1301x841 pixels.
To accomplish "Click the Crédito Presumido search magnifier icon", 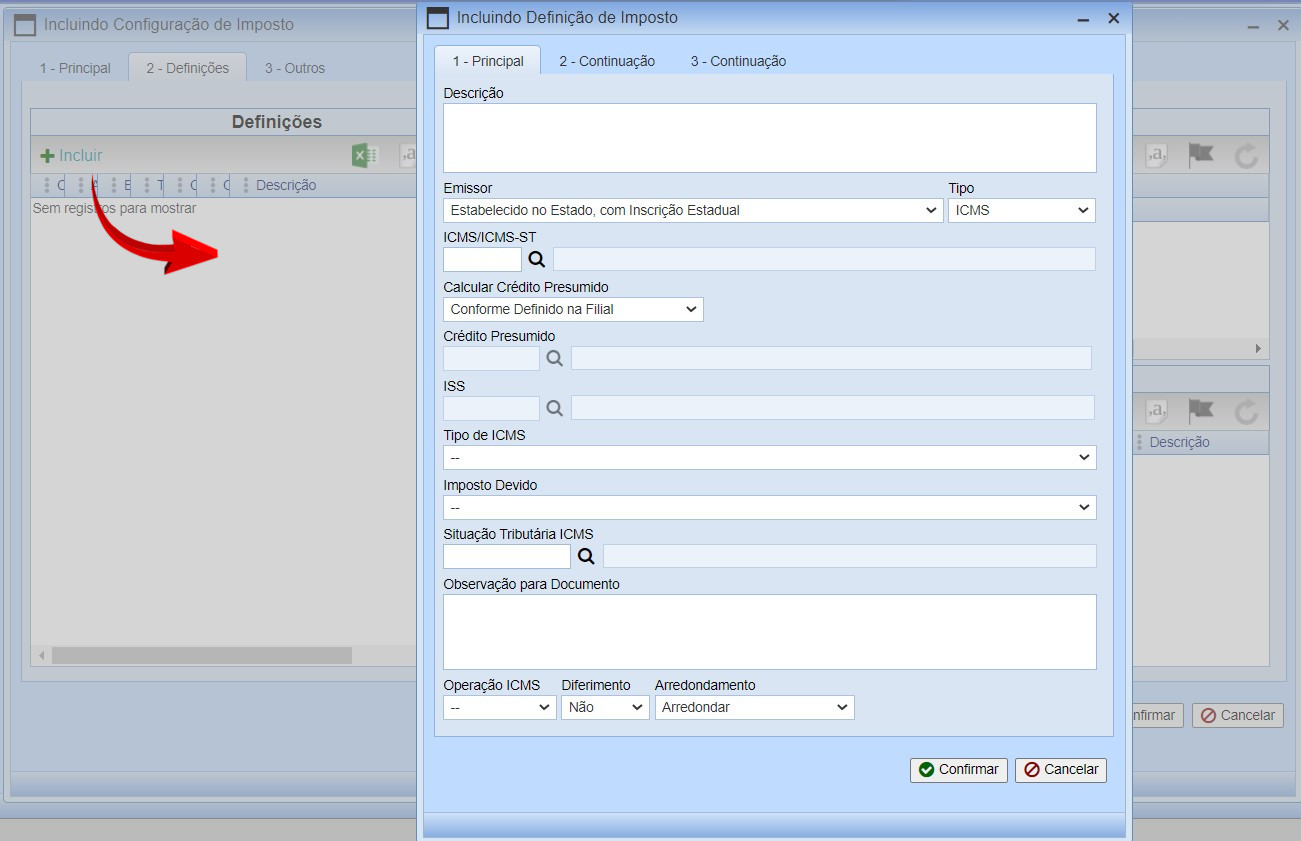I will [x=555, y=358].
